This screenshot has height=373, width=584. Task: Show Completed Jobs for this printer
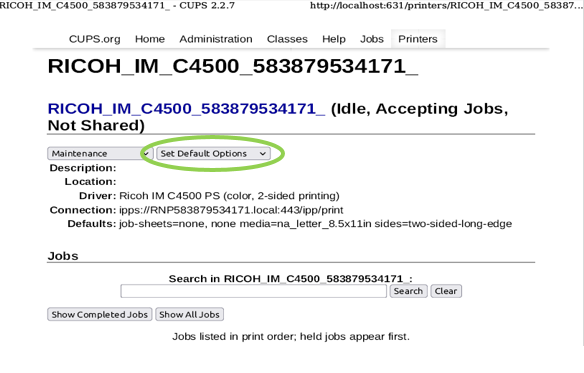point(99,314)
